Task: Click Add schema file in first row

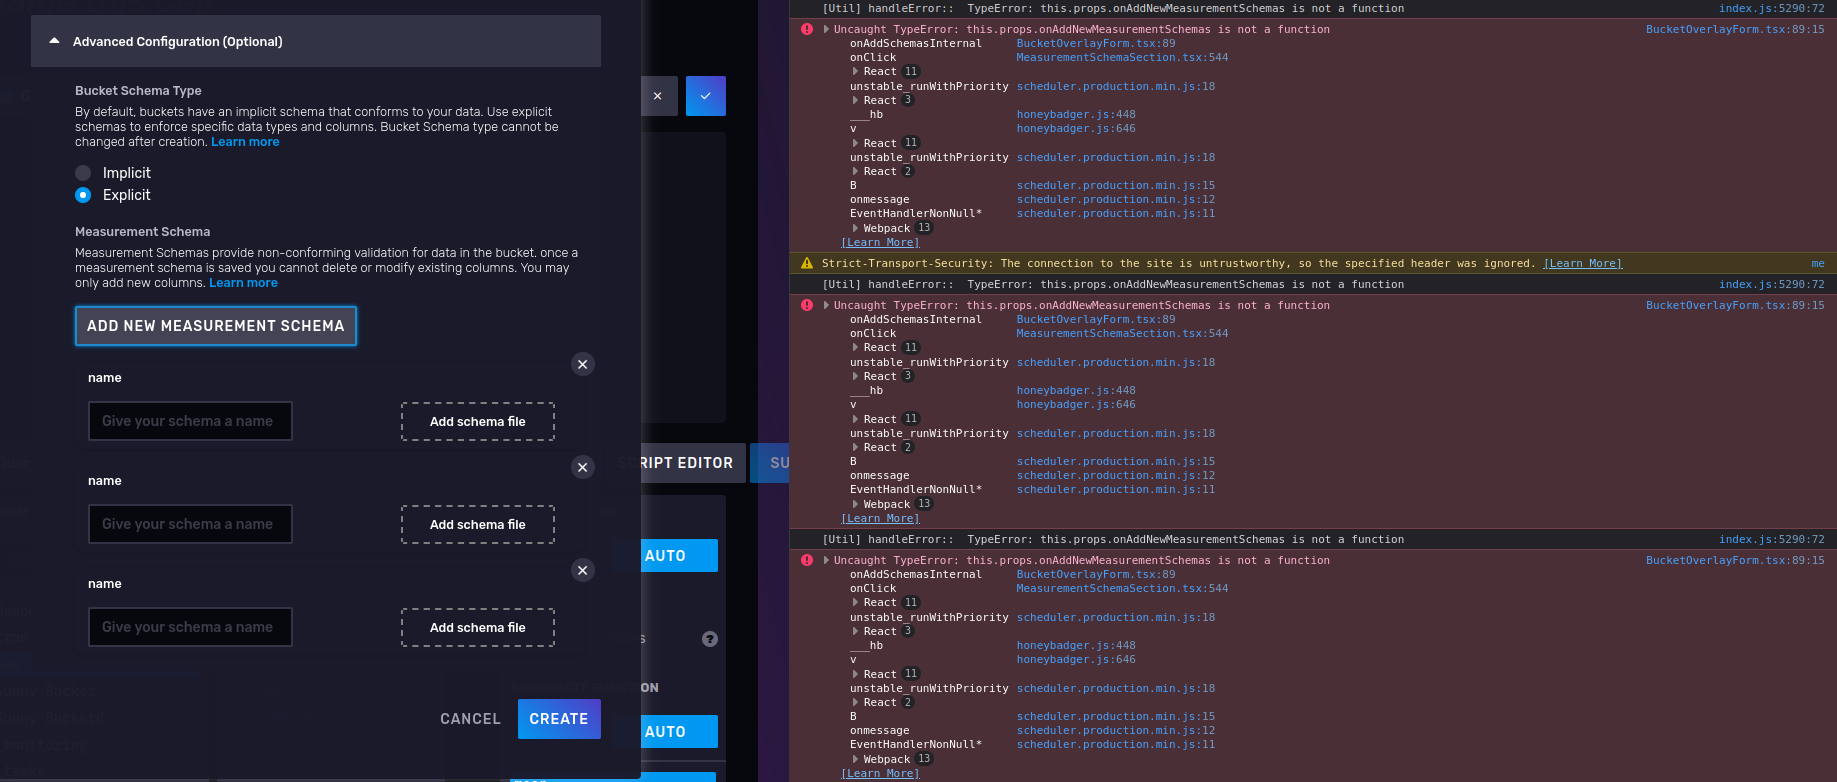Action: point(478,422)
